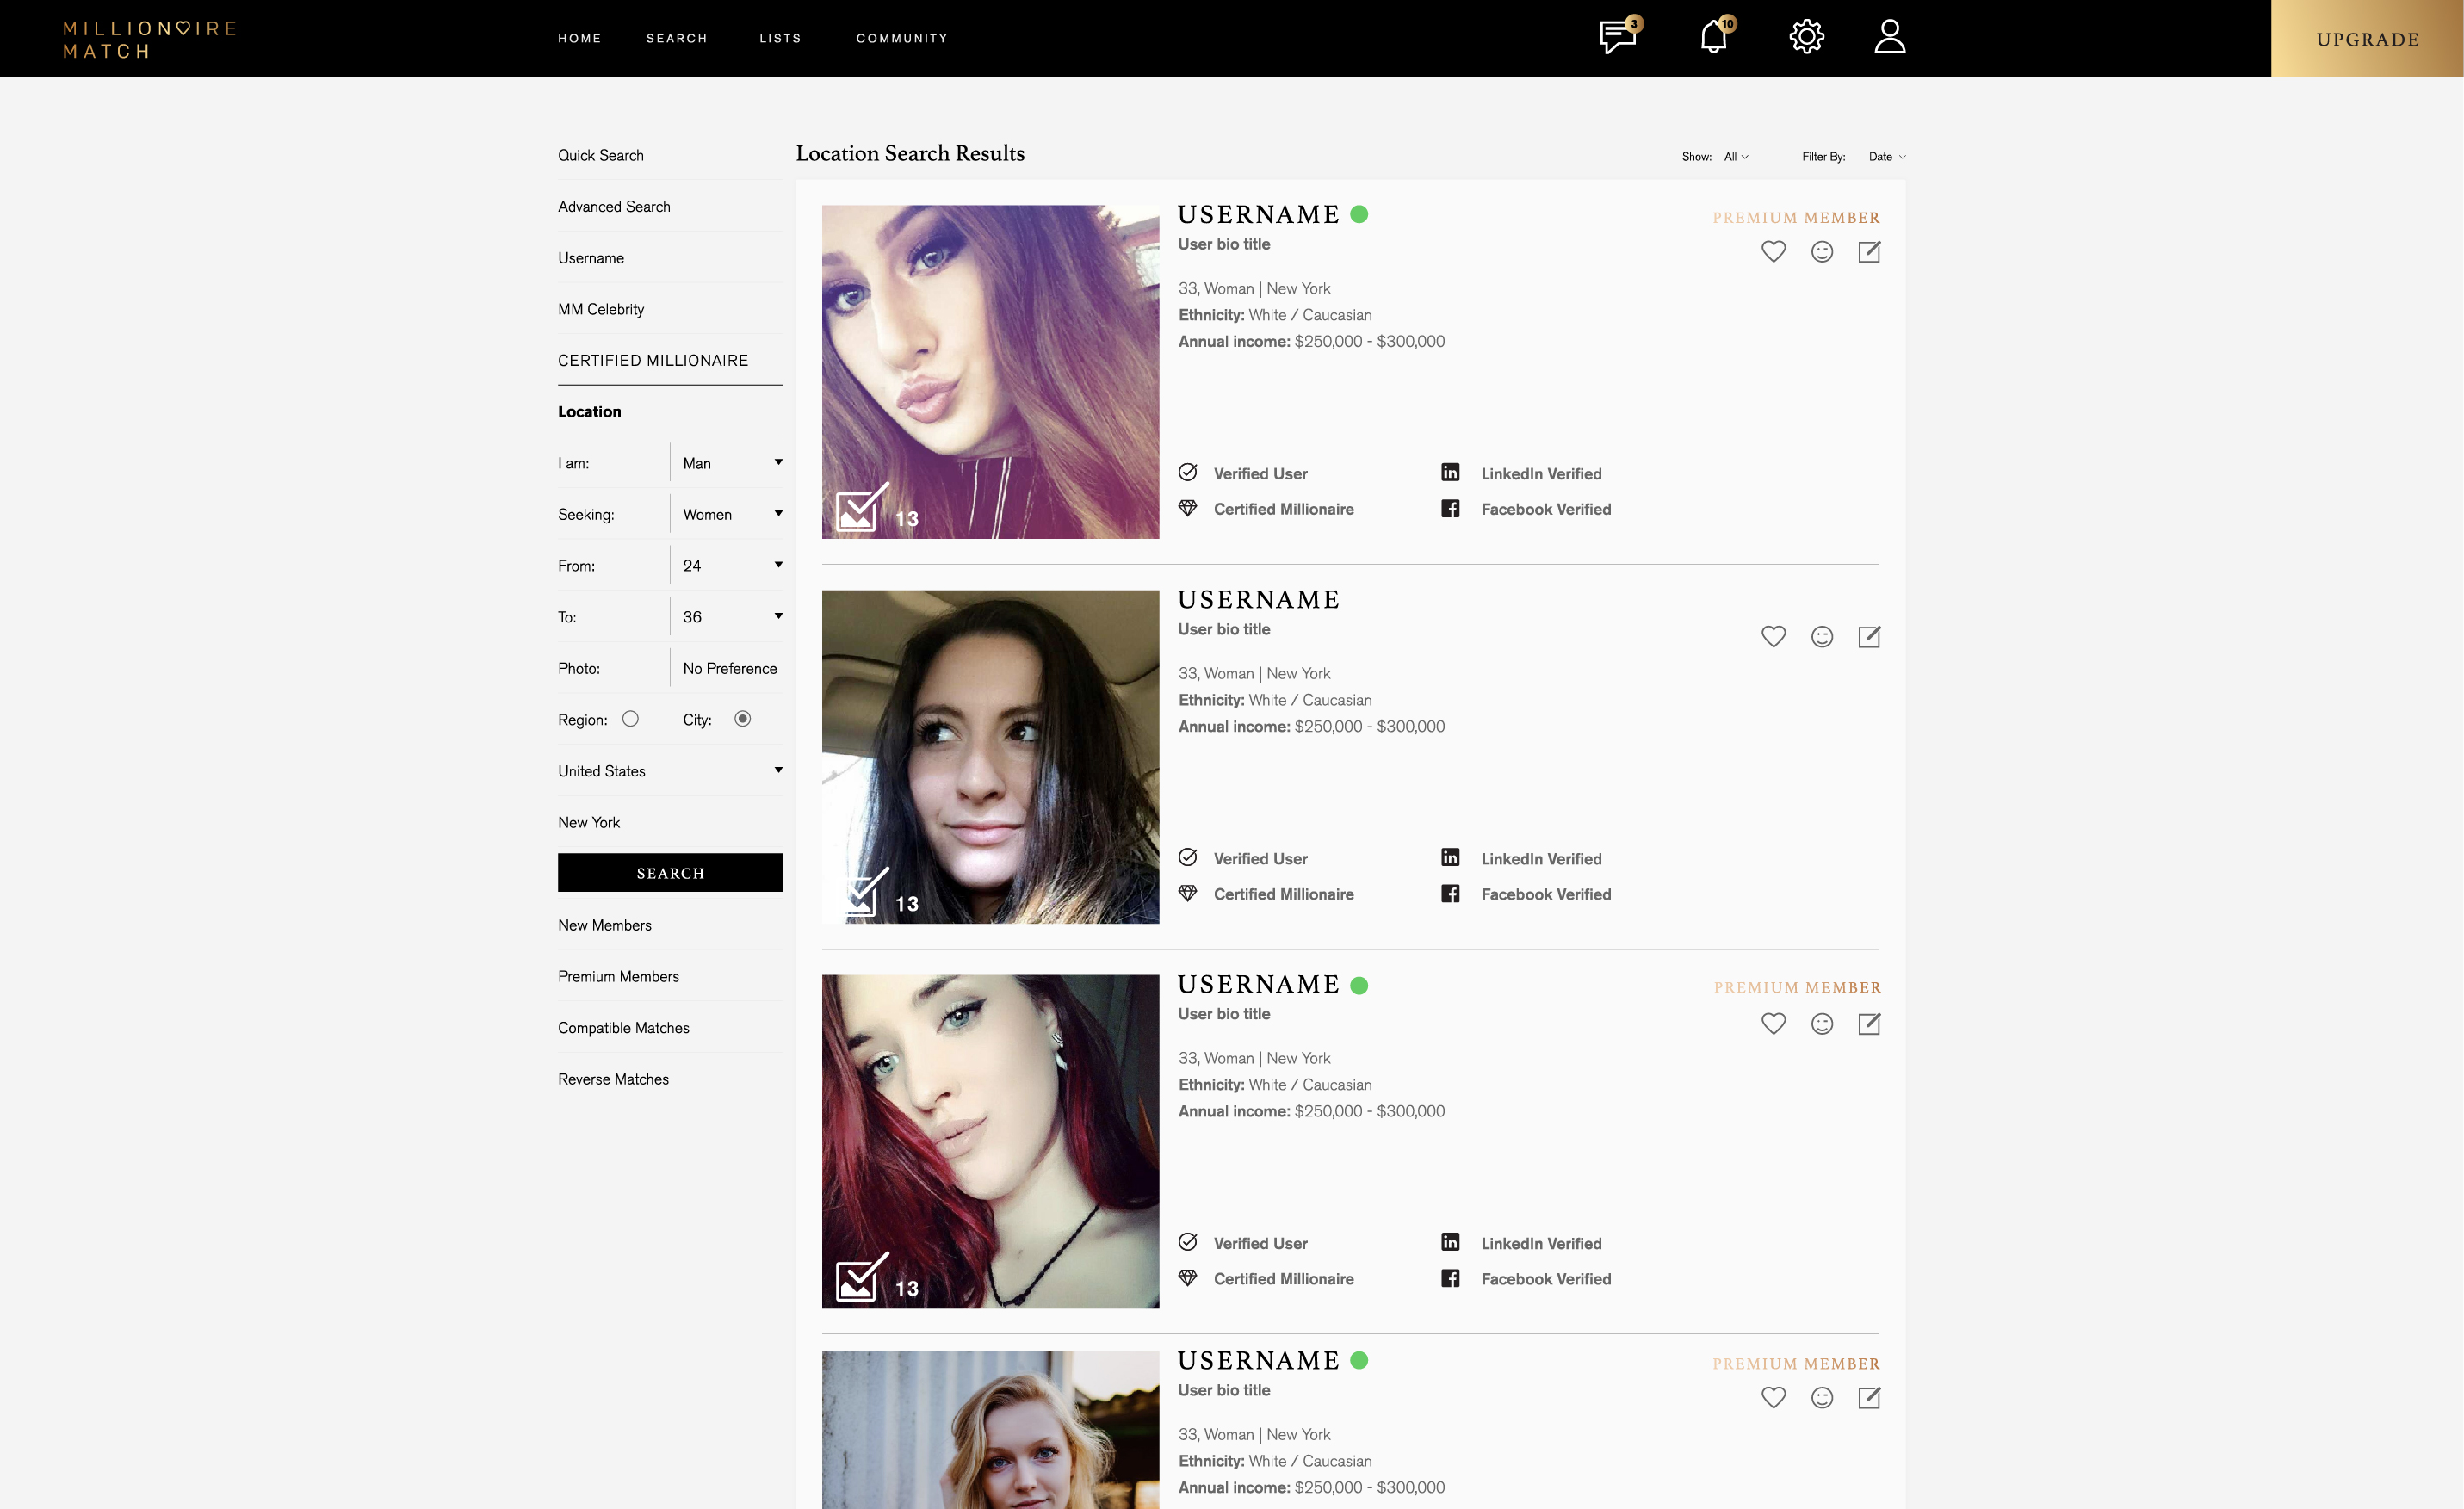Open MM Celebrity in the sidebar
This screenshot has width=2464, height=1509.
coord(601,309)
